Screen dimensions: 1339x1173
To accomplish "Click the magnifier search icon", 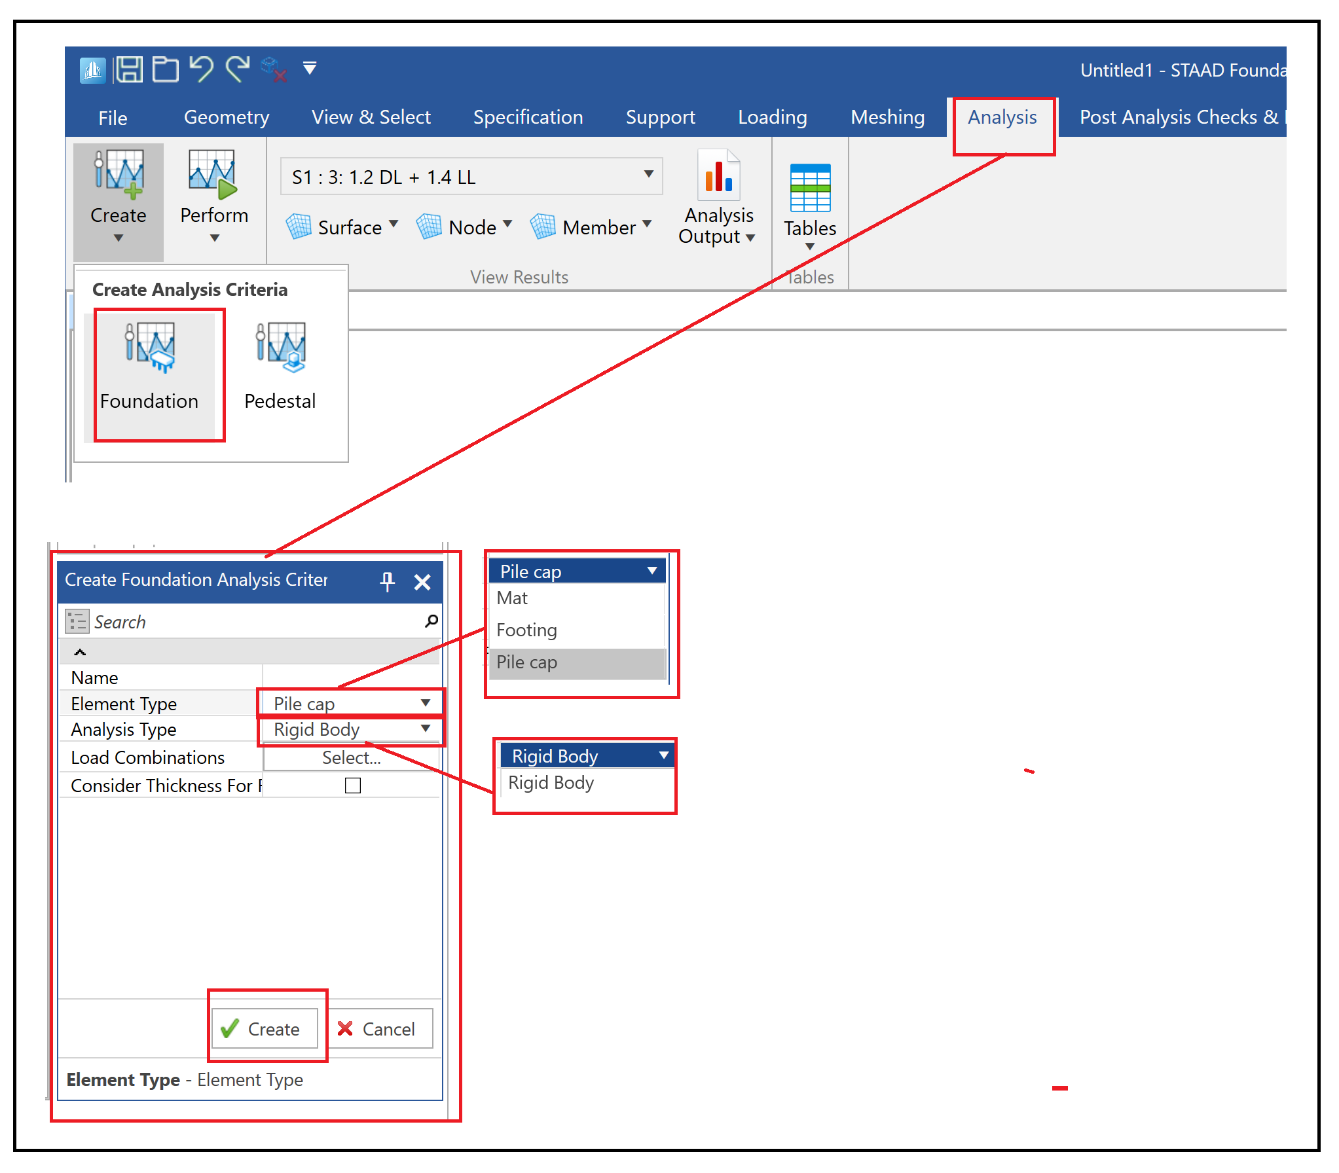I will [x=431, y=621].
